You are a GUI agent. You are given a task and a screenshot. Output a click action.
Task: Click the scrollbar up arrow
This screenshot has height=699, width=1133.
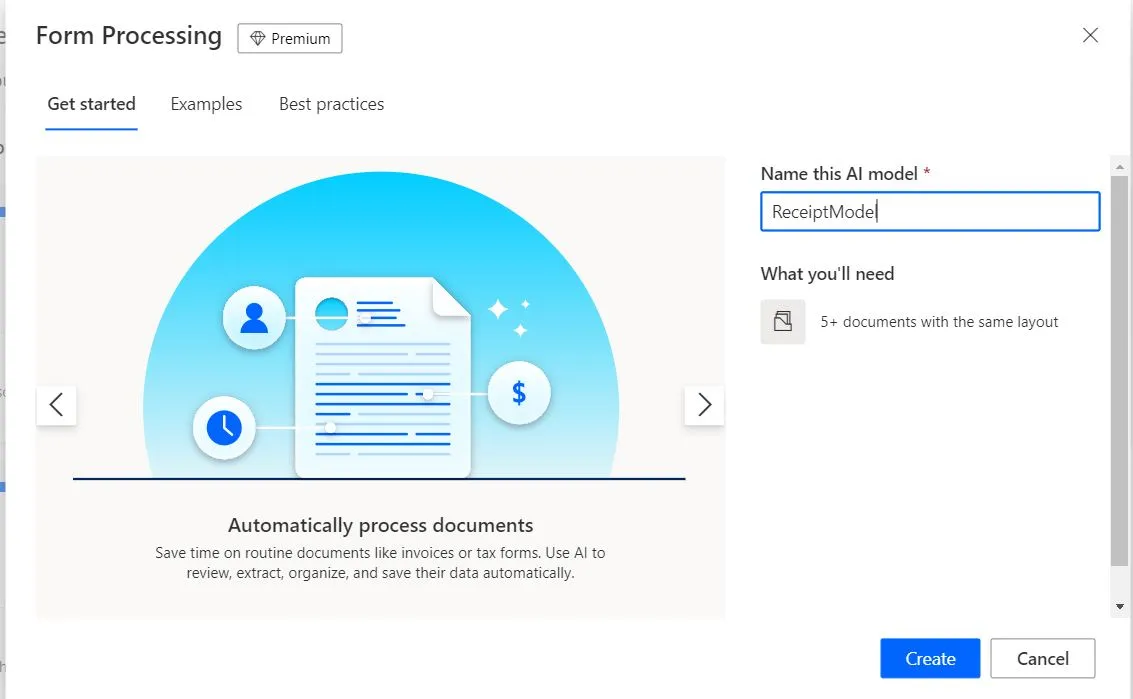click(1119, 166)
